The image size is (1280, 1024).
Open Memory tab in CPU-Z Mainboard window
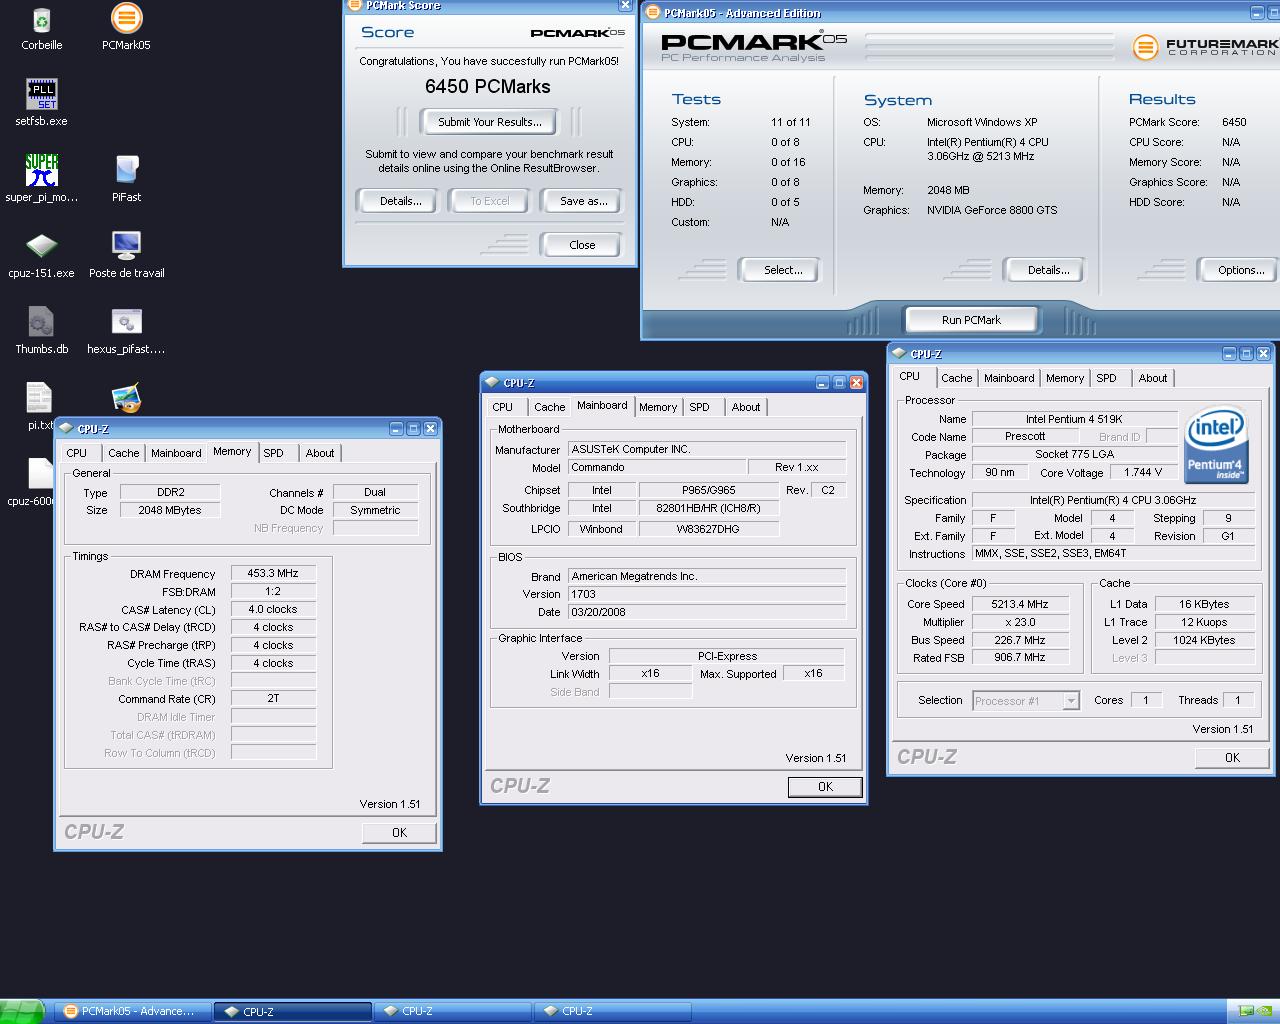pyautogui.click(x=658, y=407)
